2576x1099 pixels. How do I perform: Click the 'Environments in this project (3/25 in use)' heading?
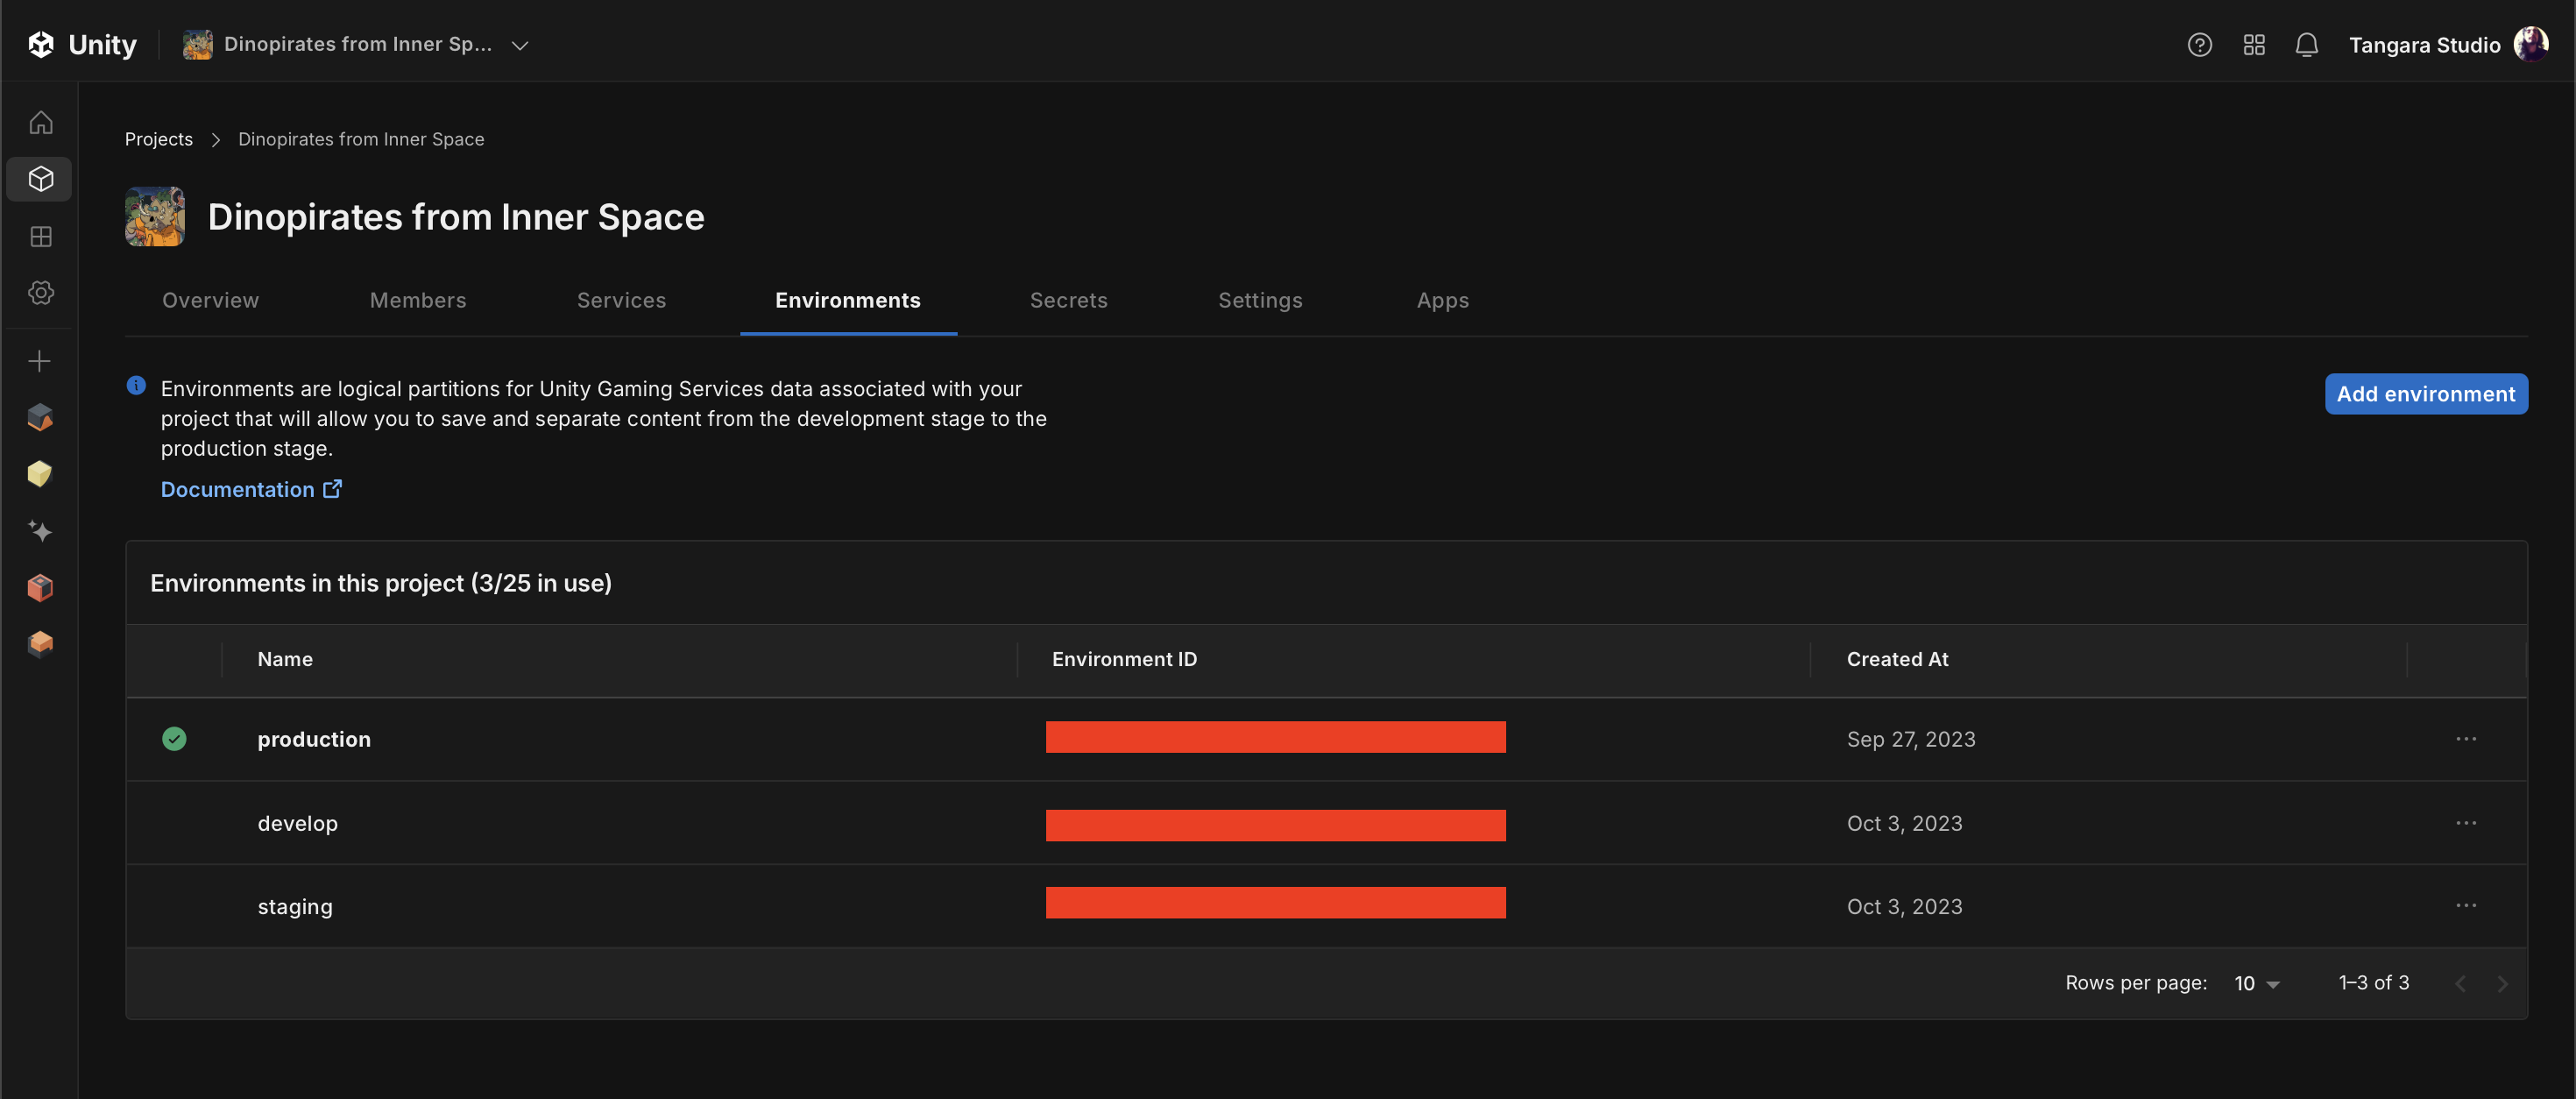pyautogui.click(x=381, y=584)
